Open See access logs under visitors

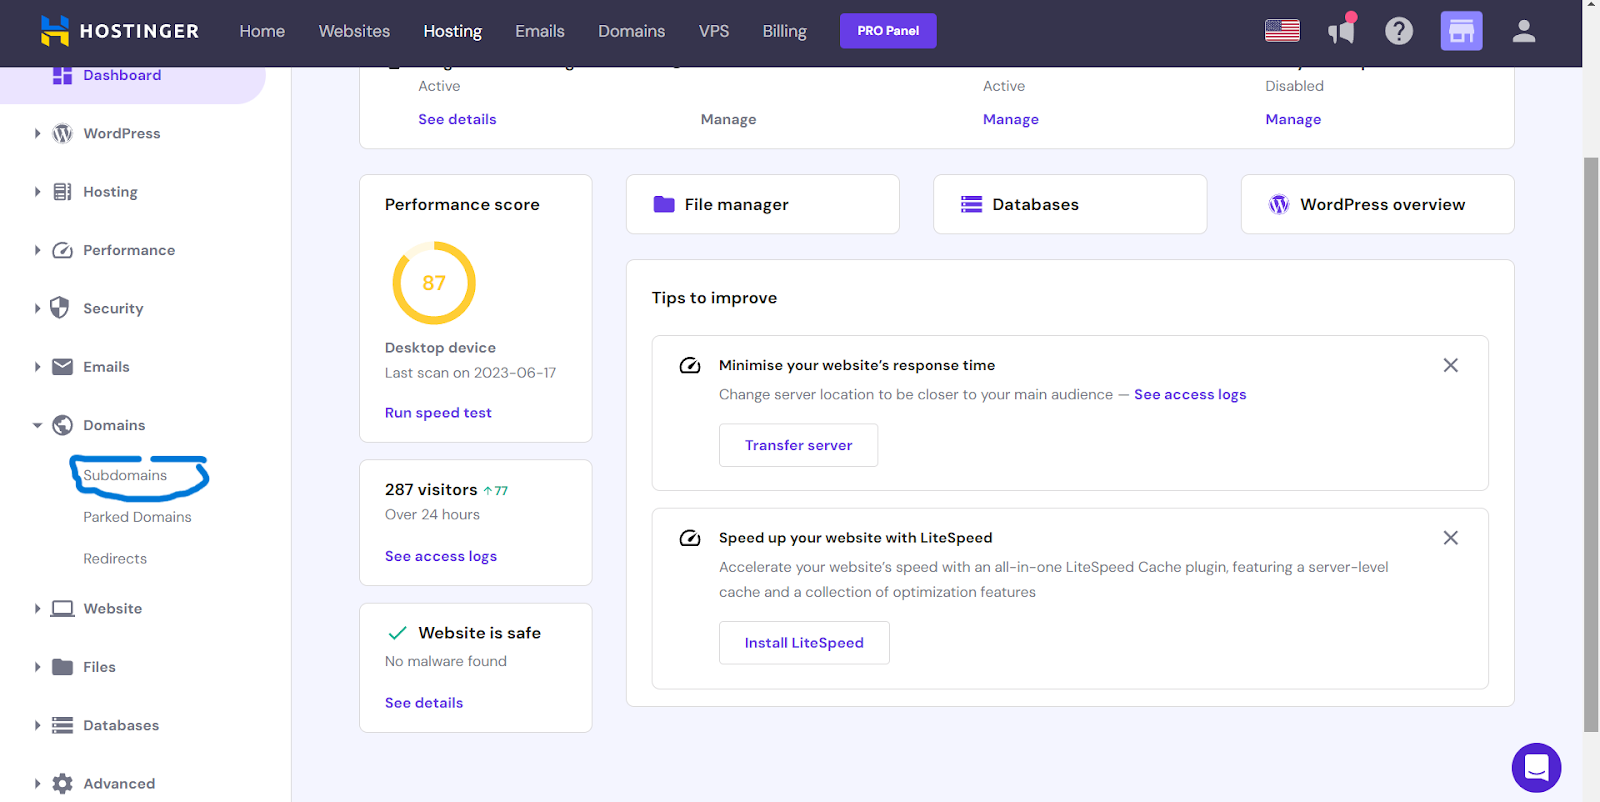pyautogui.click(x=441, y=556)
